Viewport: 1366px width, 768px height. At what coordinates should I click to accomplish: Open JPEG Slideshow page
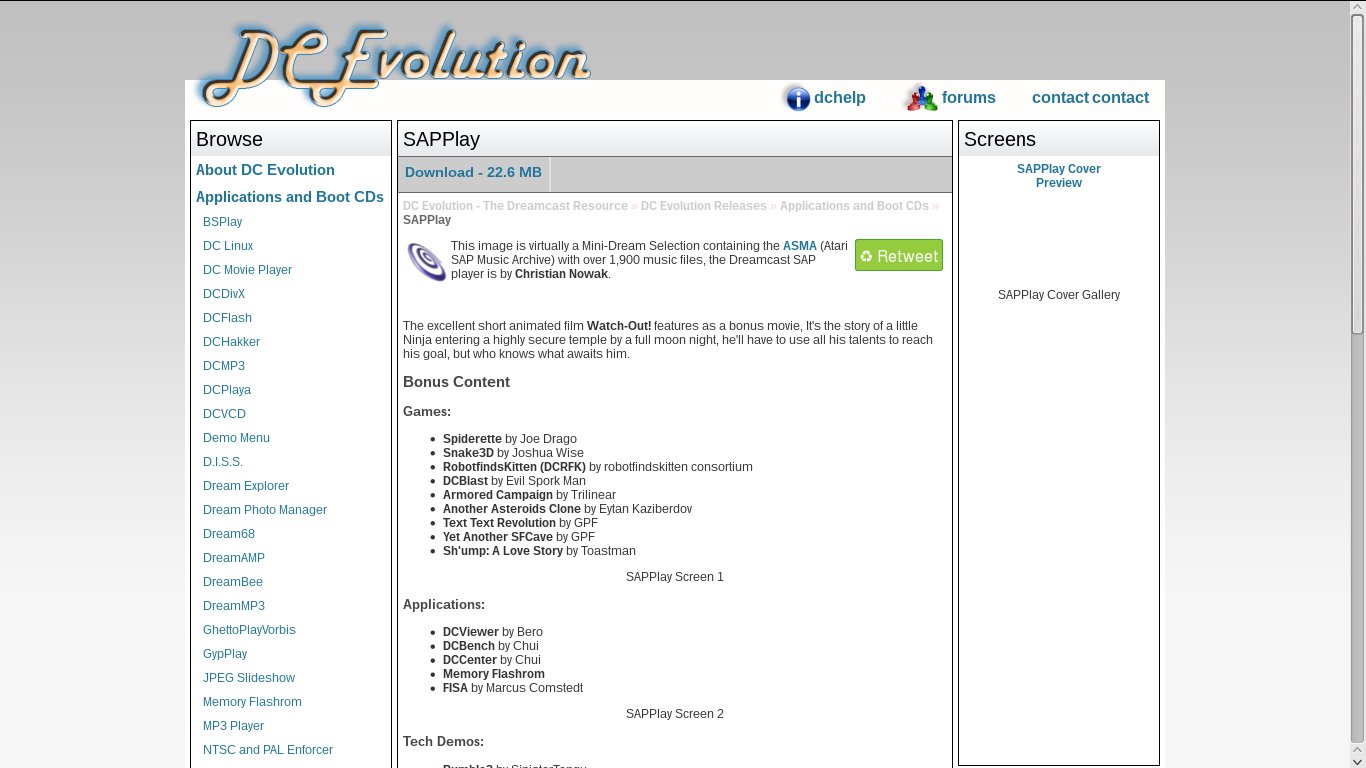249,678
